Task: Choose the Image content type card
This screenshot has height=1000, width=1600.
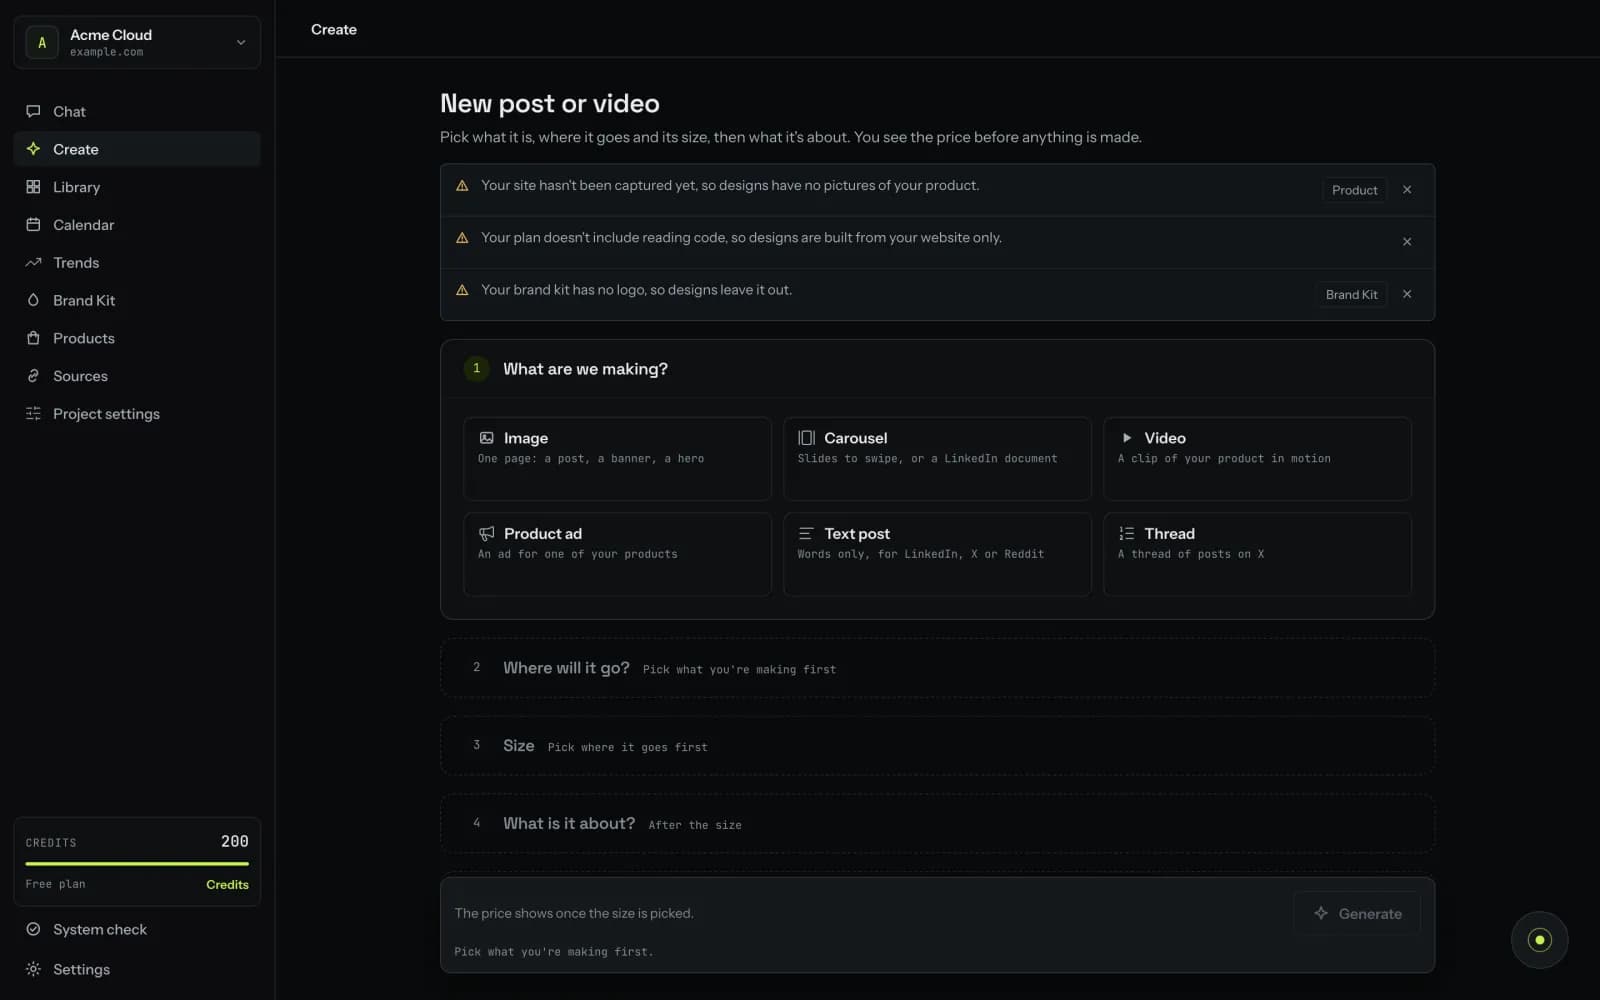Action: point(617,458)
